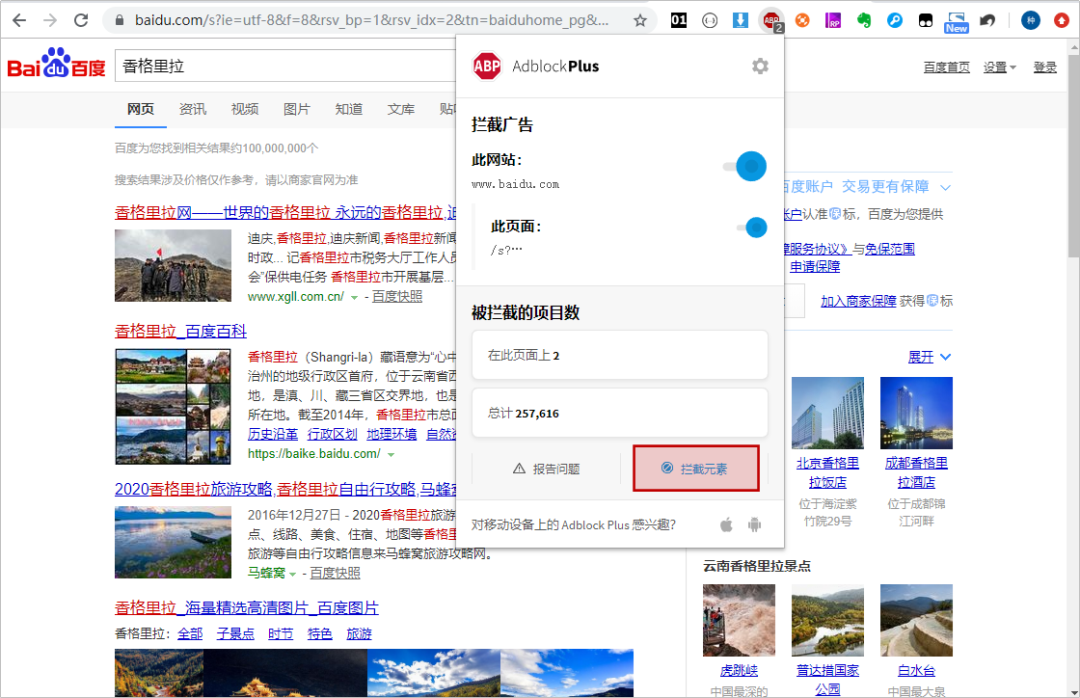Bookmark this page with the star icon

click(x=640, y=20)
